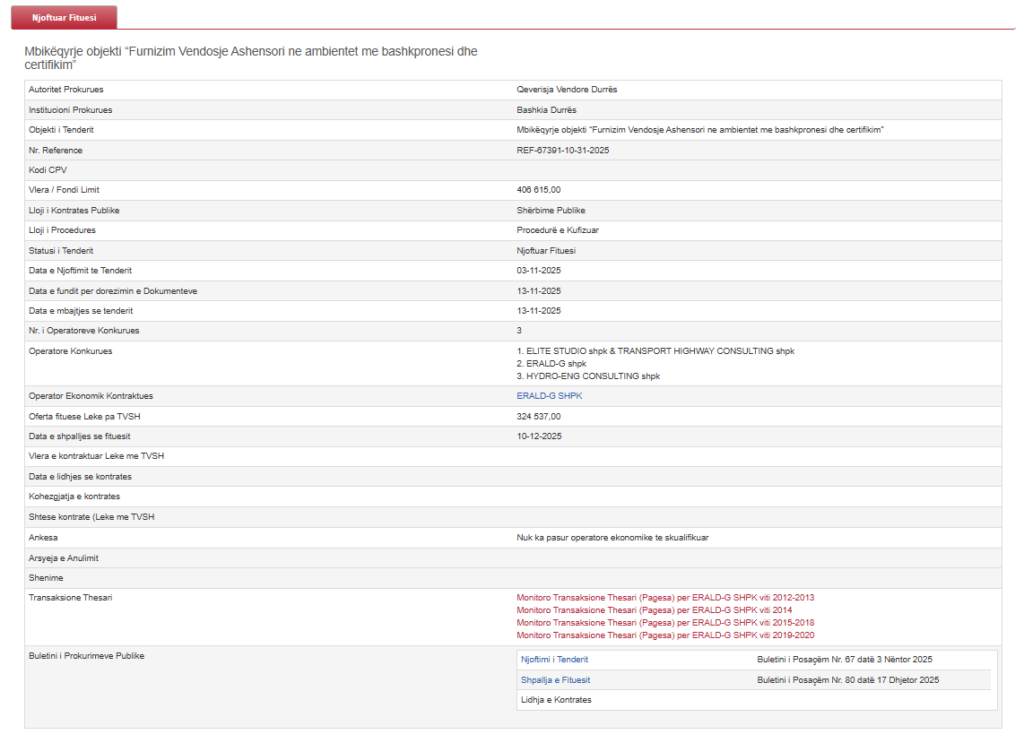Open treasury transactions for ERALD-G 2012-2013

tap(665, 597)
